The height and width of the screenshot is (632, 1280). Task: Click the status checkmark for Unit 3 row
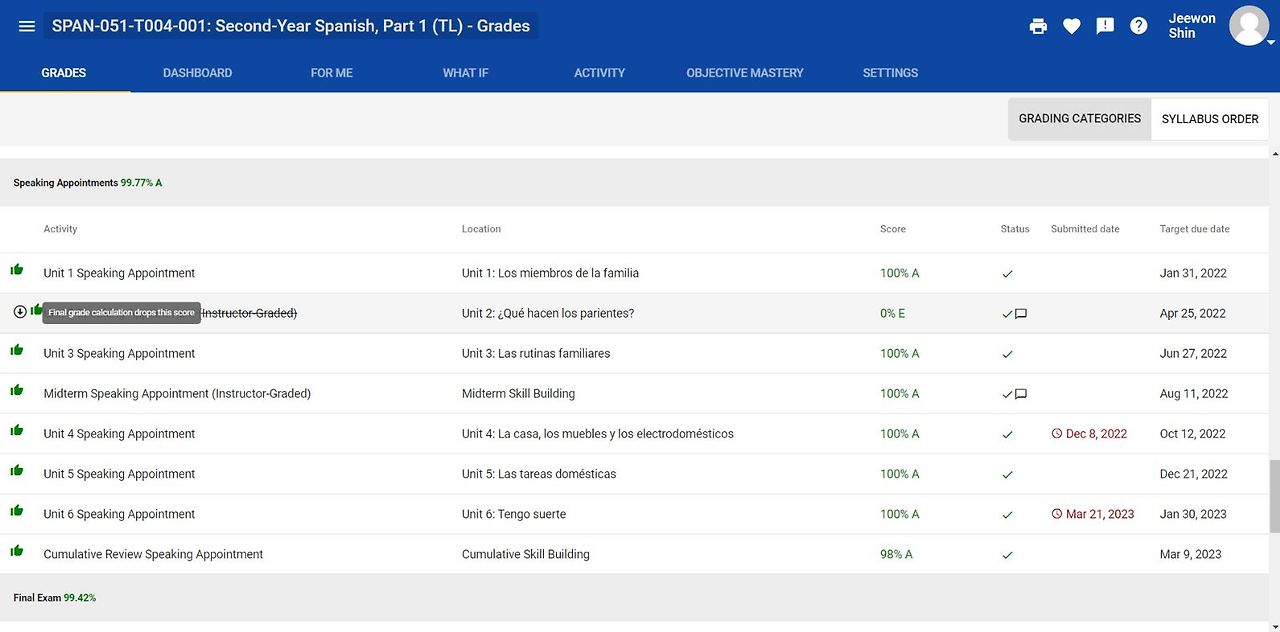pyautogui.click(x=1007, y=354)
